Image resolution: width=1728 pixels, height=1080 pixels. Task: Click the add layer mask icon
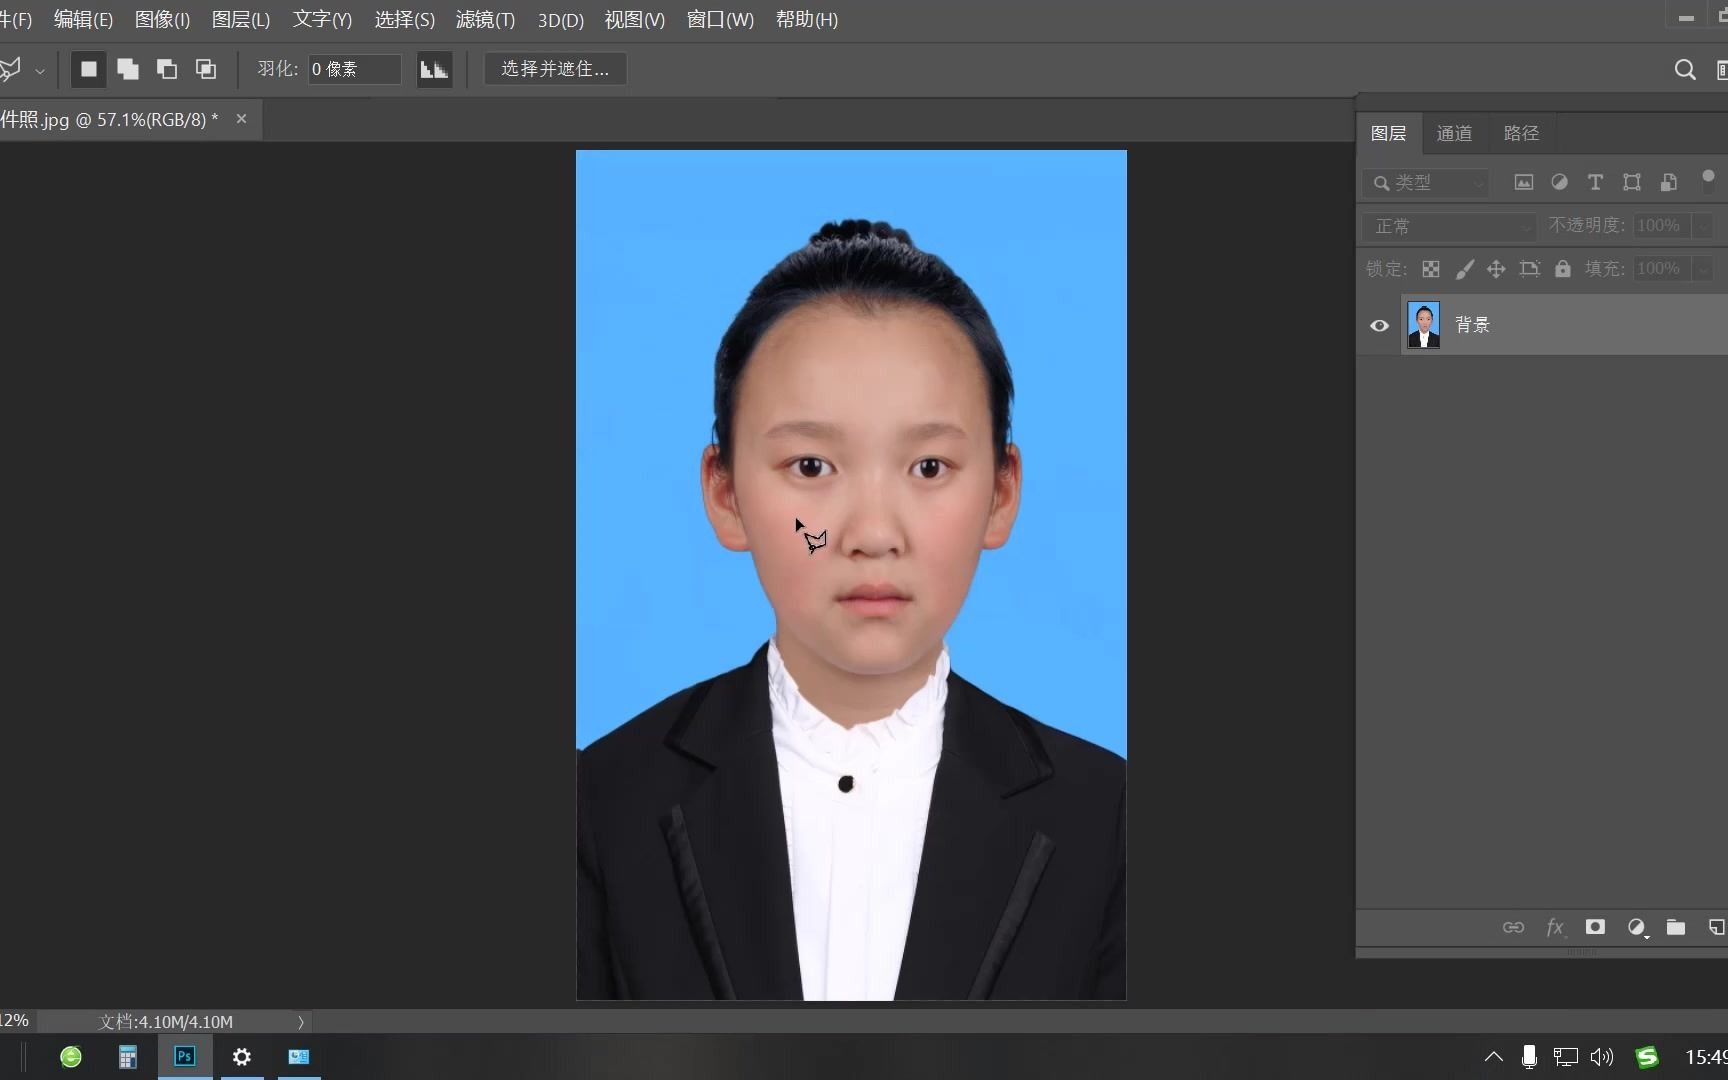tap(1595, 927)
